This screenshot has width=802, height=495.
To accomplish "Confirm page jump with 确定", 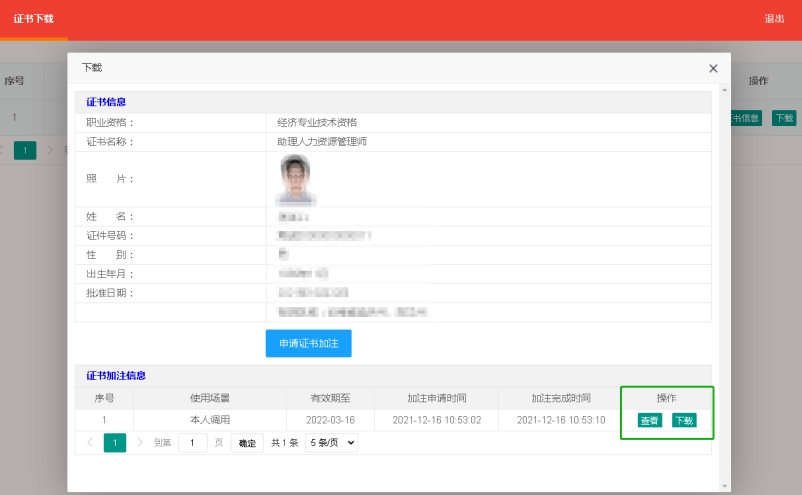I will 247,443.
